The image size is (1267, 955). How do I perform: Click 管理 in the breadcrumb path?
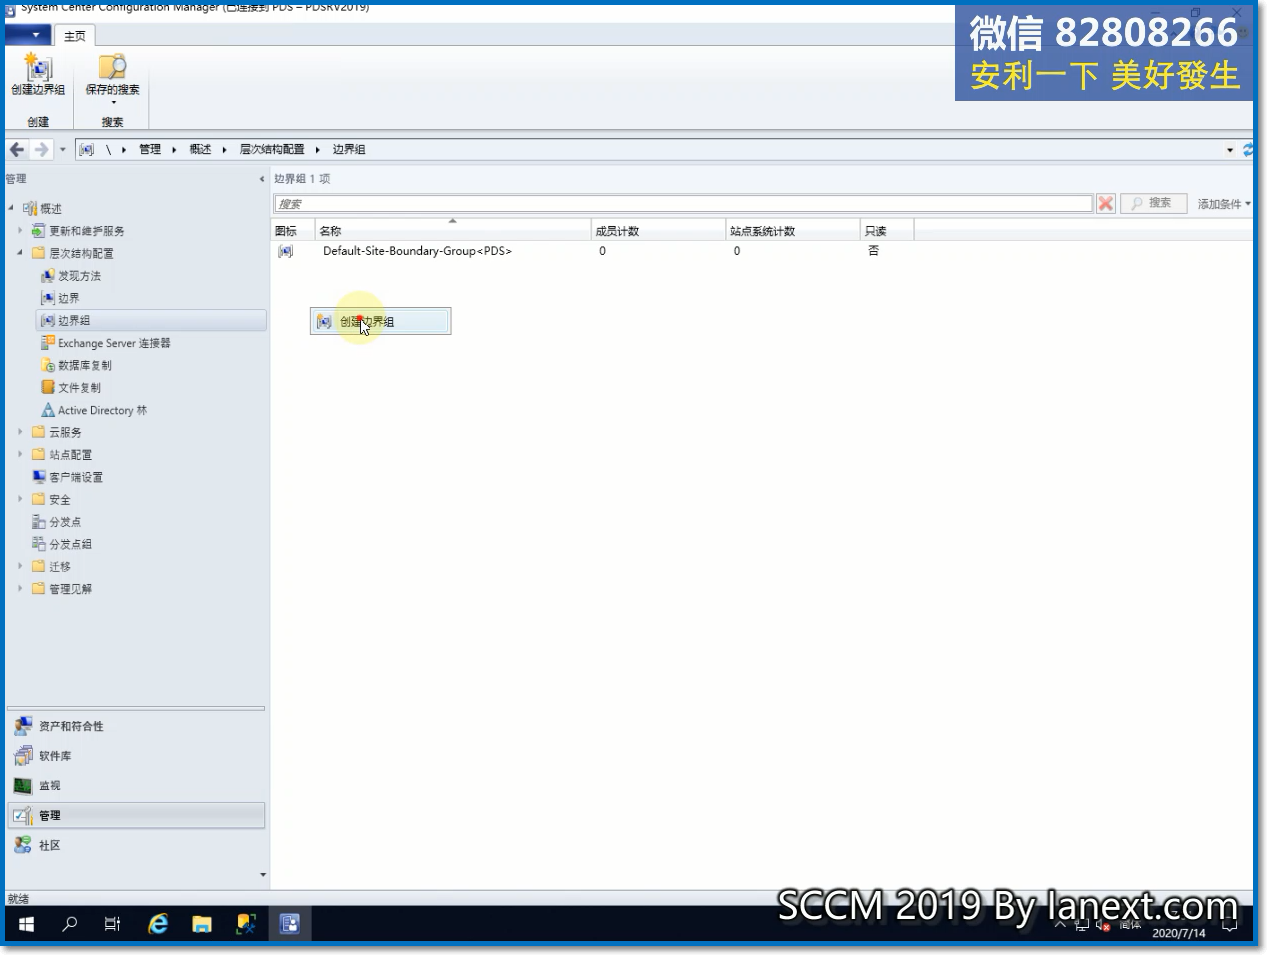pyautogui.click(x=150, y=149)
